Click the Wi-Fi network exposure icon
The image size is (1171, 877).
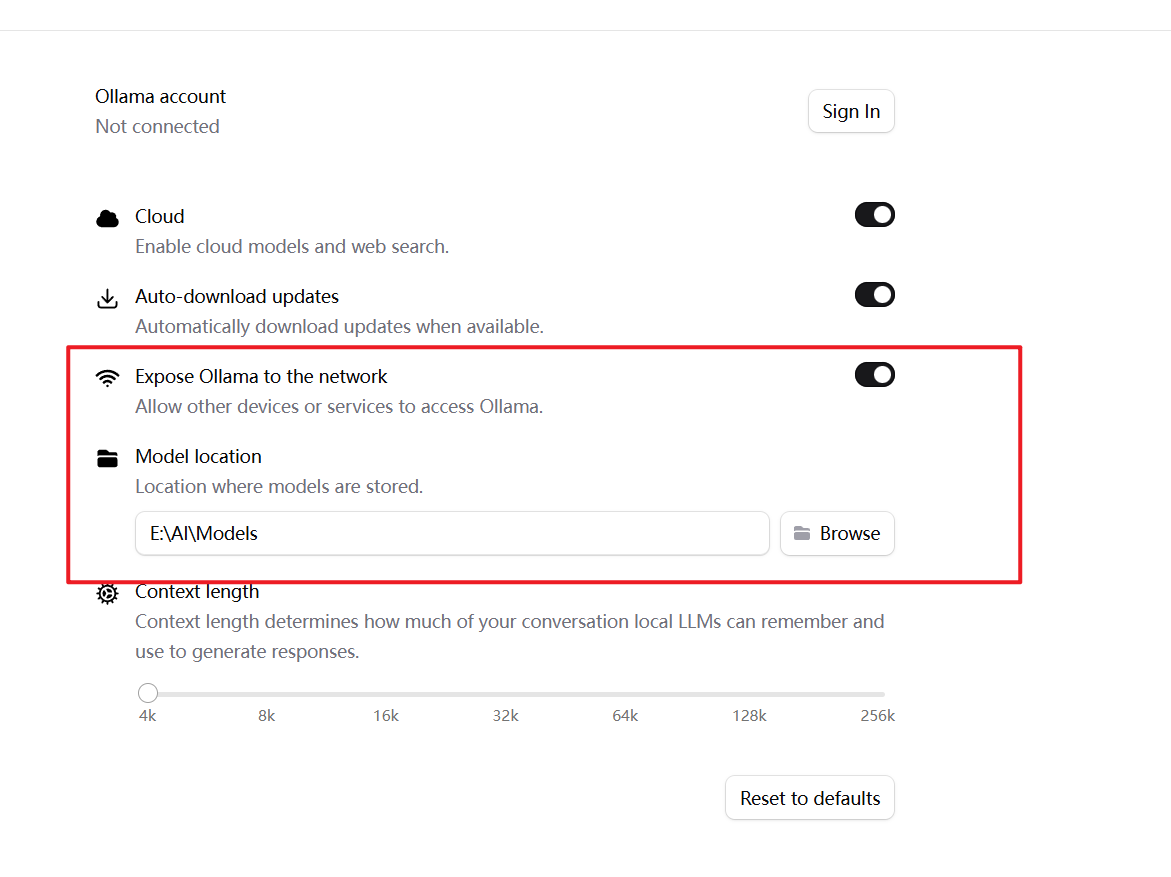108,378
